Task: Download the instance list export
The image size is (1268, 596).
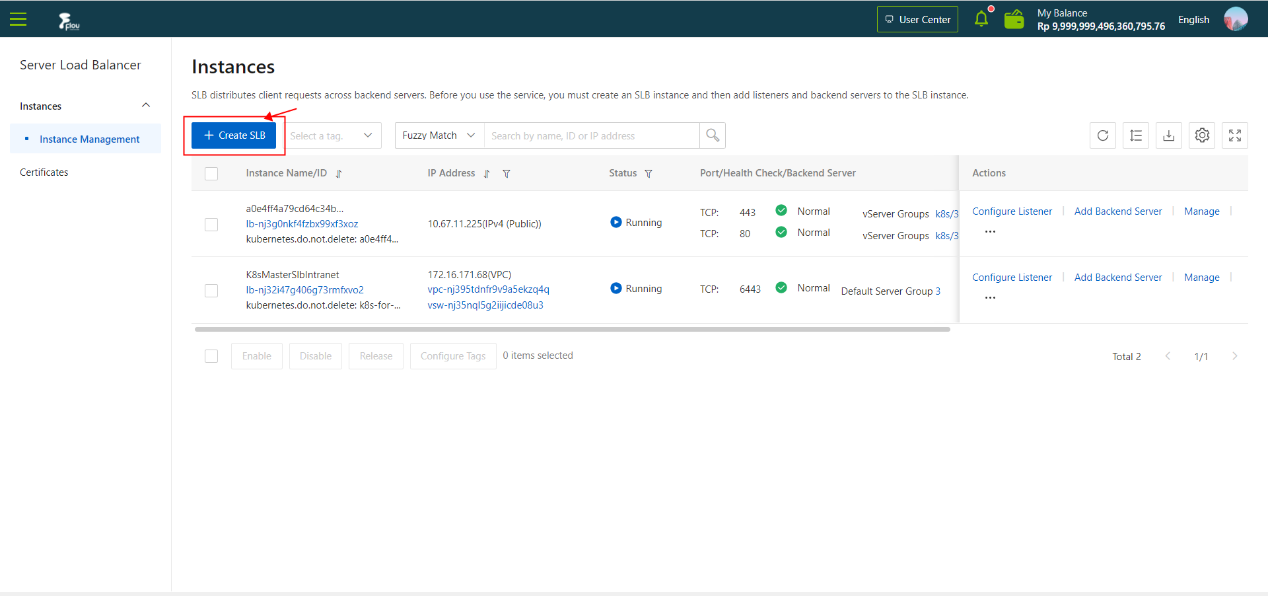Action: pos(1169,135)
